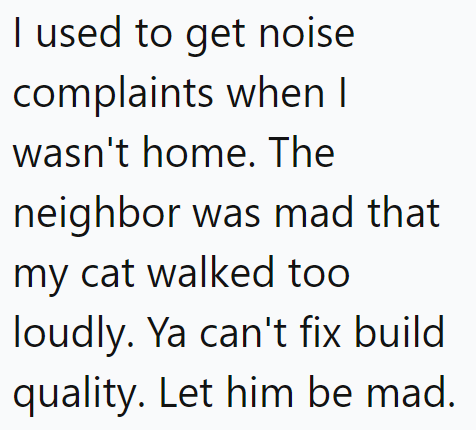
Task: Click the word "when" in the second line
Action: tap(275, 92)
